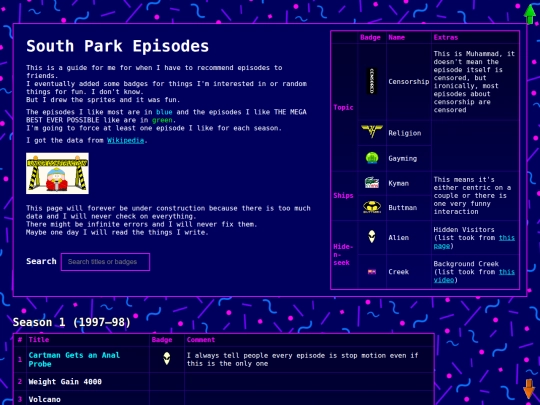Viewport: 540px width, 405px height.
Task: Click the 'Buttman' name cell
Action: pyautogui.click(x=408, y=208)
